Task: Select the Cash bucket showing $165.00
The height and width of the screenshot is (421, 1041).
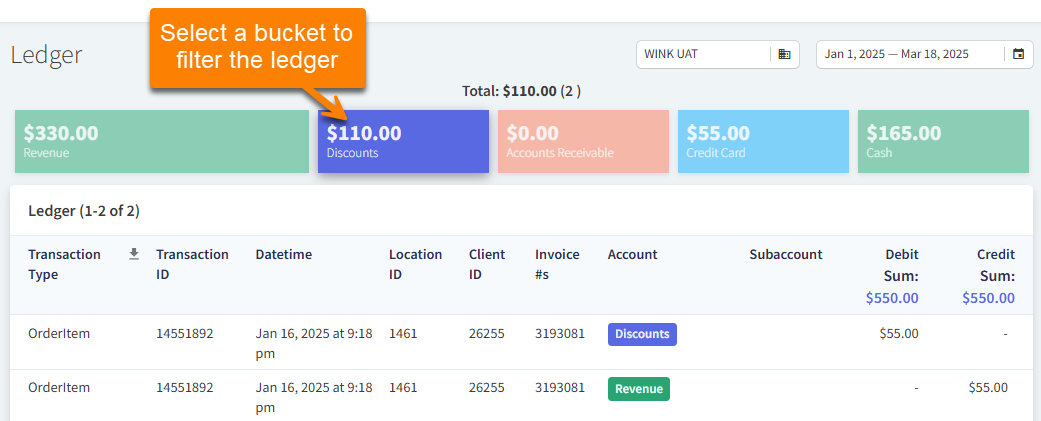Action: tap(943, 141)
